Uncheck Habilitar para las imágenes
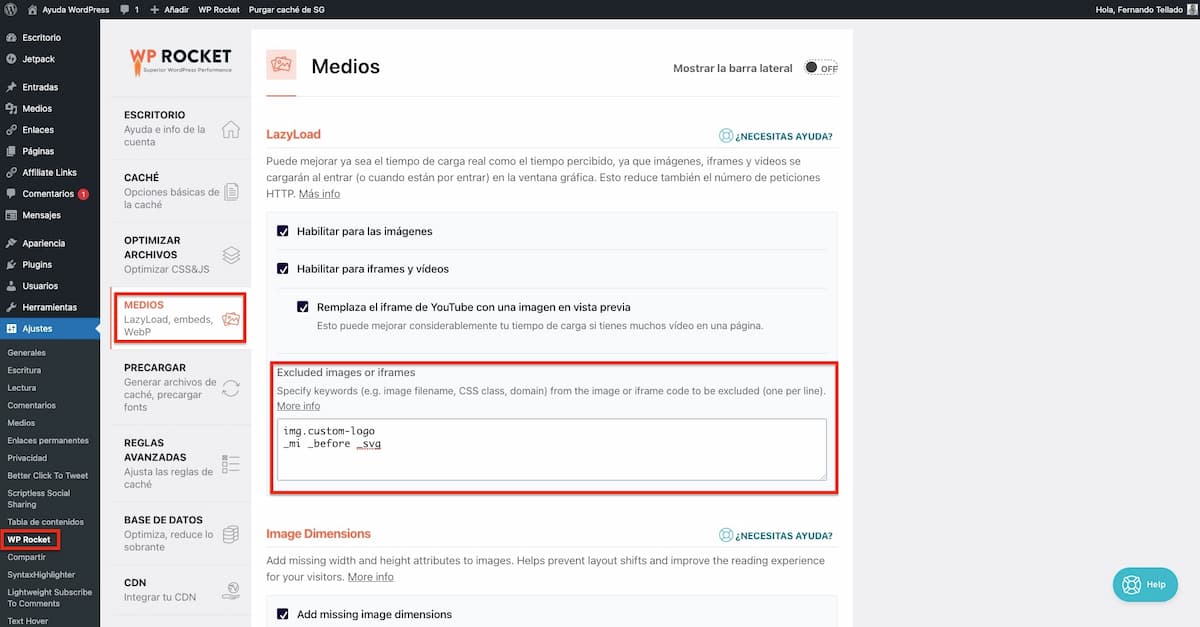1200x627 pixels. (283, 231)
